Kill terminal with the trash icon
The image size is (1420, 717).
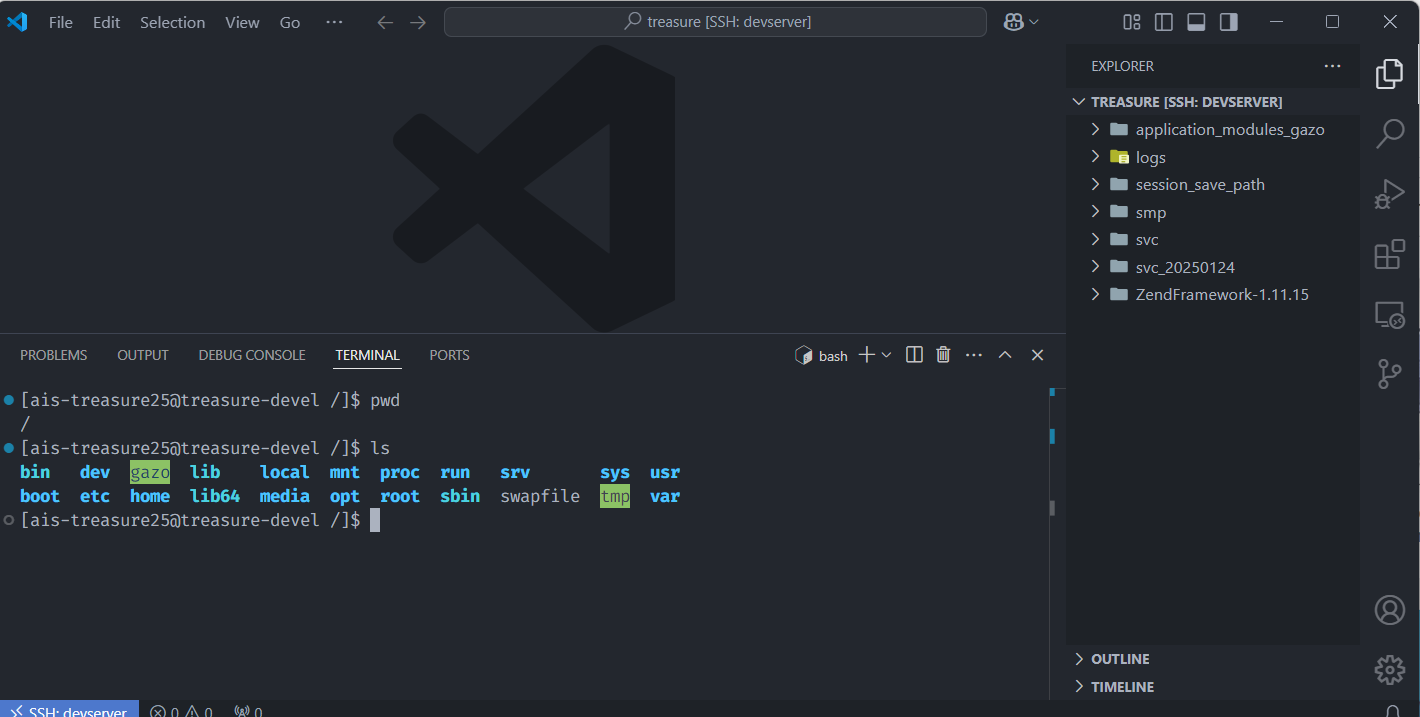pyautogui.click(x=943, y=355)
